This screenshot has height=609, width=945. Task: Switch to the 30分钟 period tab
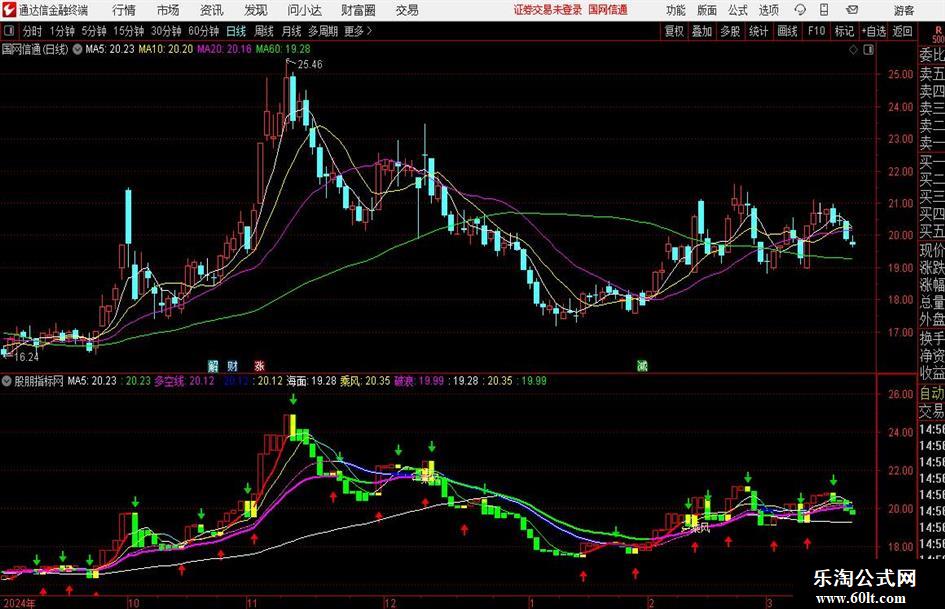click(x=166, y=31)
